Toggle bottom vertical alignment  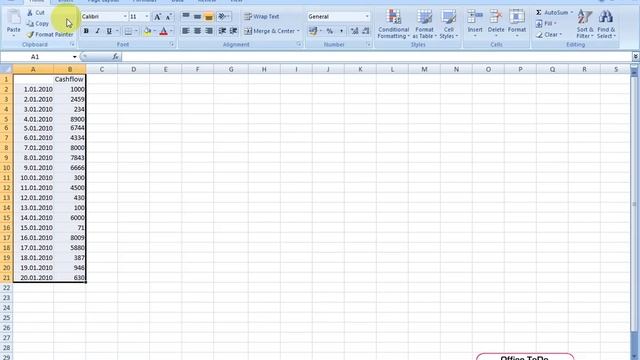click(x=209, y=16)
